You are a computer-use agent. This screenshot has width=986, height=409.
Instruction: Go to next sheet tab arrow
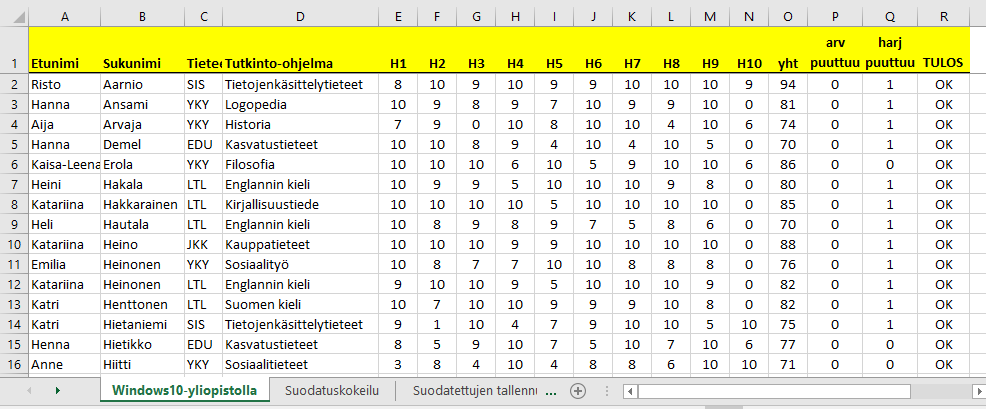point(58,391)
